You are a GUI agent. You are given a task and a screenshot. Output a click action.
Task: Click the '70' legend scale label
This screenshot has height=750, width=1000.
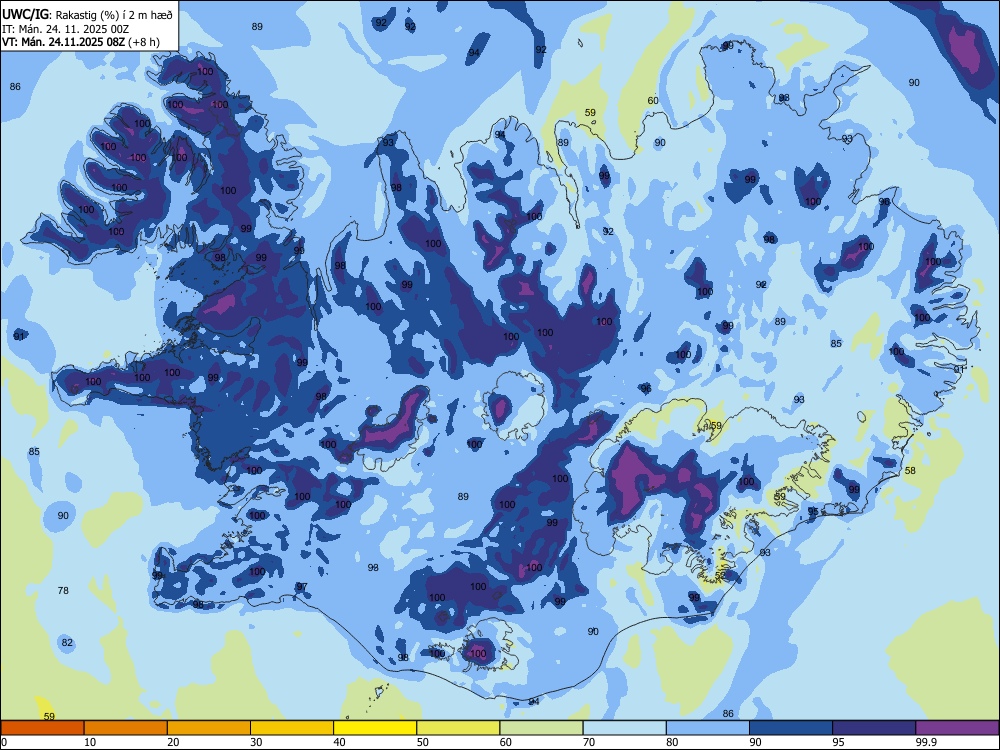[589, 742]
